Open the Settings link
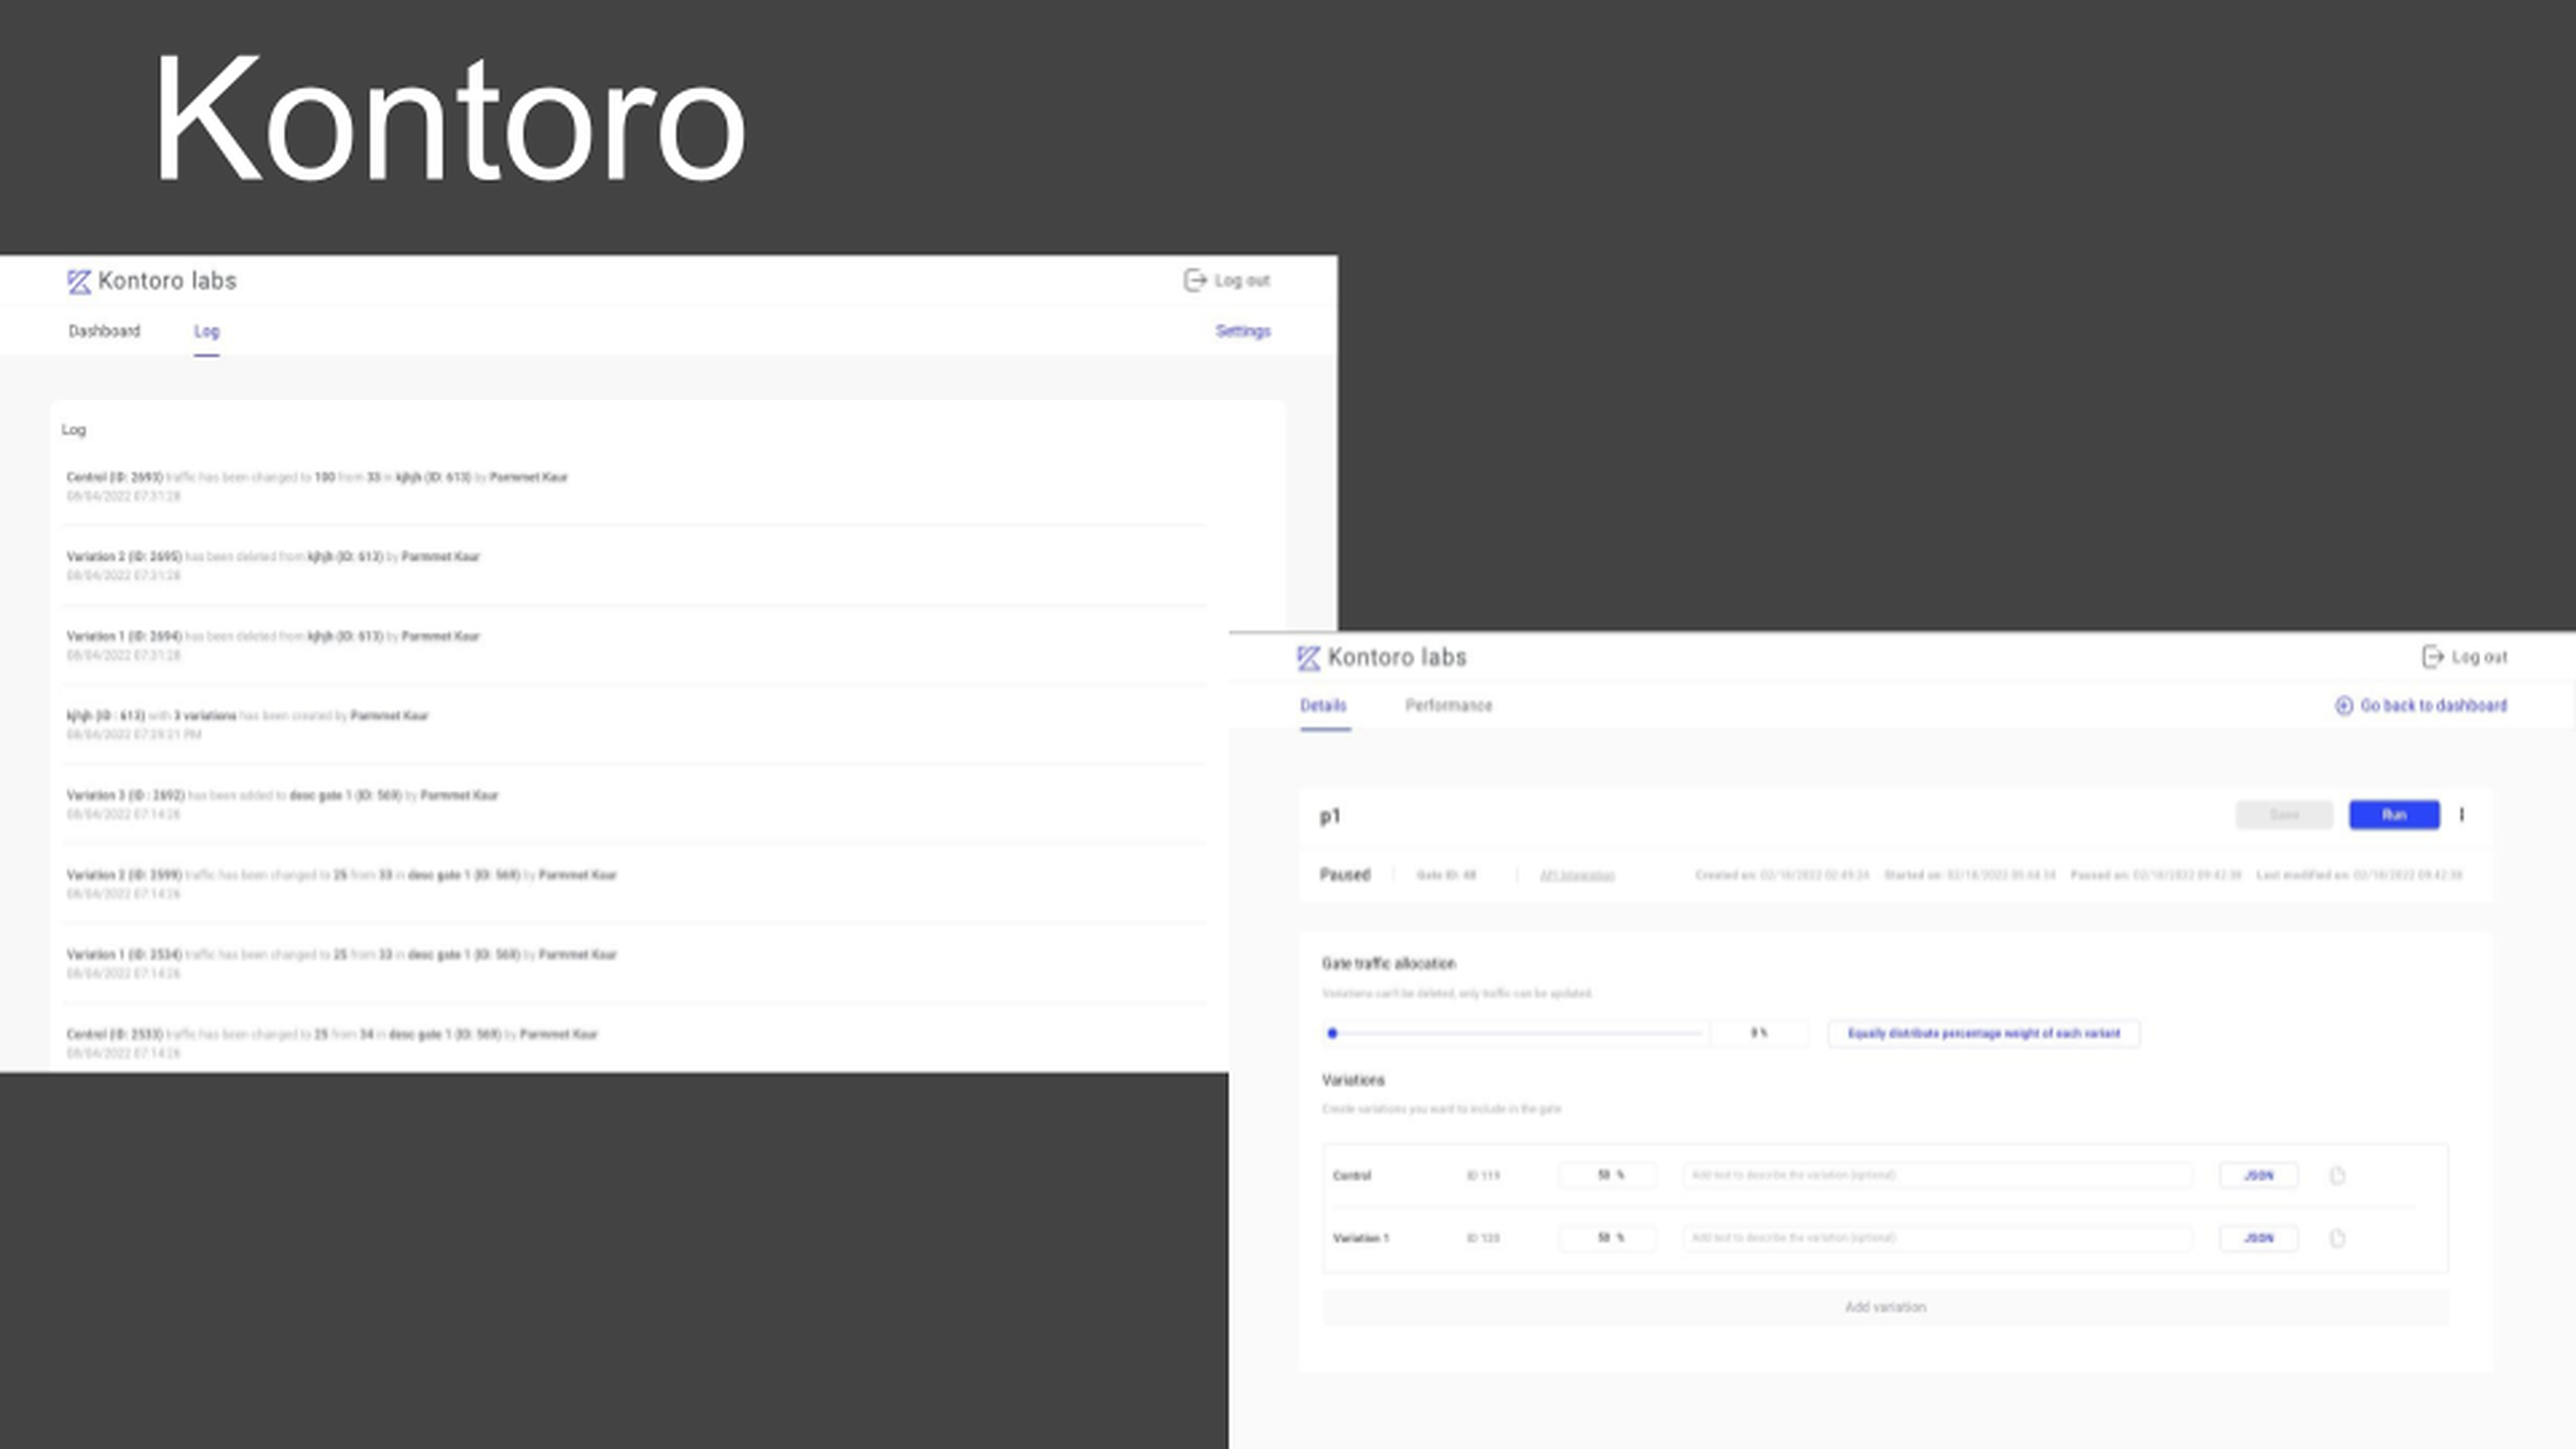The height and width of the screenshot is (1449, 2576). (x=1242, y=331)
